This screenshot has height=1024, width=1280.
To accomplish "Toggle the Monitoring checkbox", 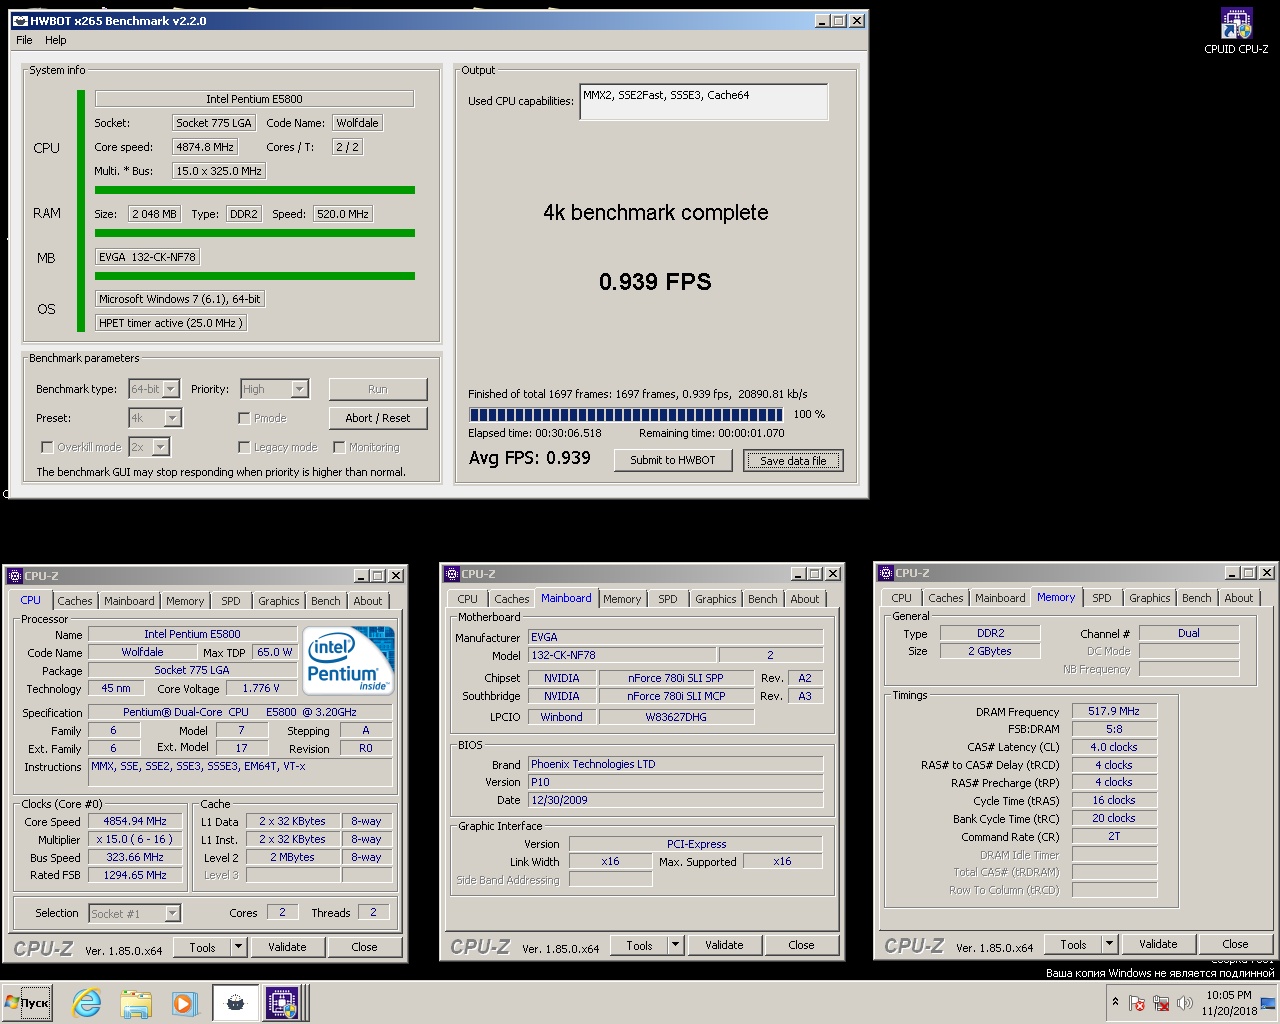I will tap(339, 447).
